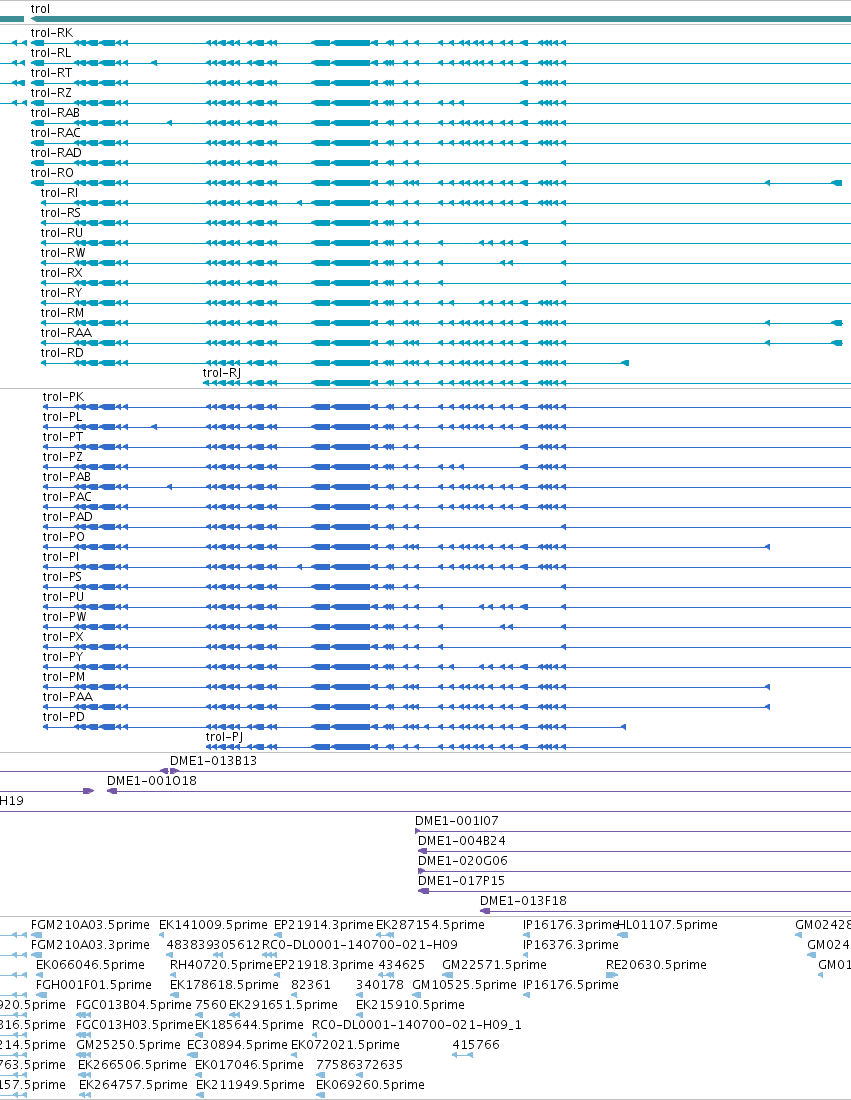The image size is (851, 1100).
Task: Select transcript trol-RAA
Action: click(66, 333)
